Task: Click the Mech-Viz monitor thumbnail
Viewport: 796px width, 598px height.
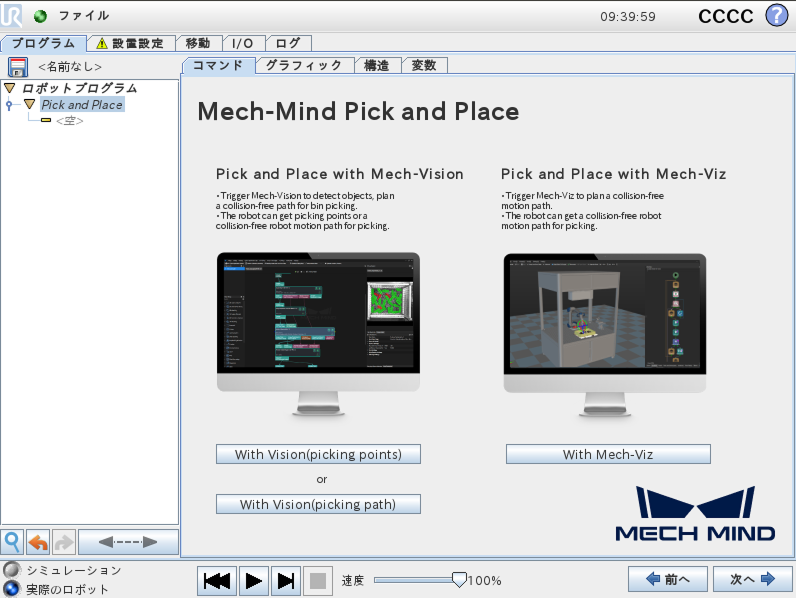Action: point(605,335)
